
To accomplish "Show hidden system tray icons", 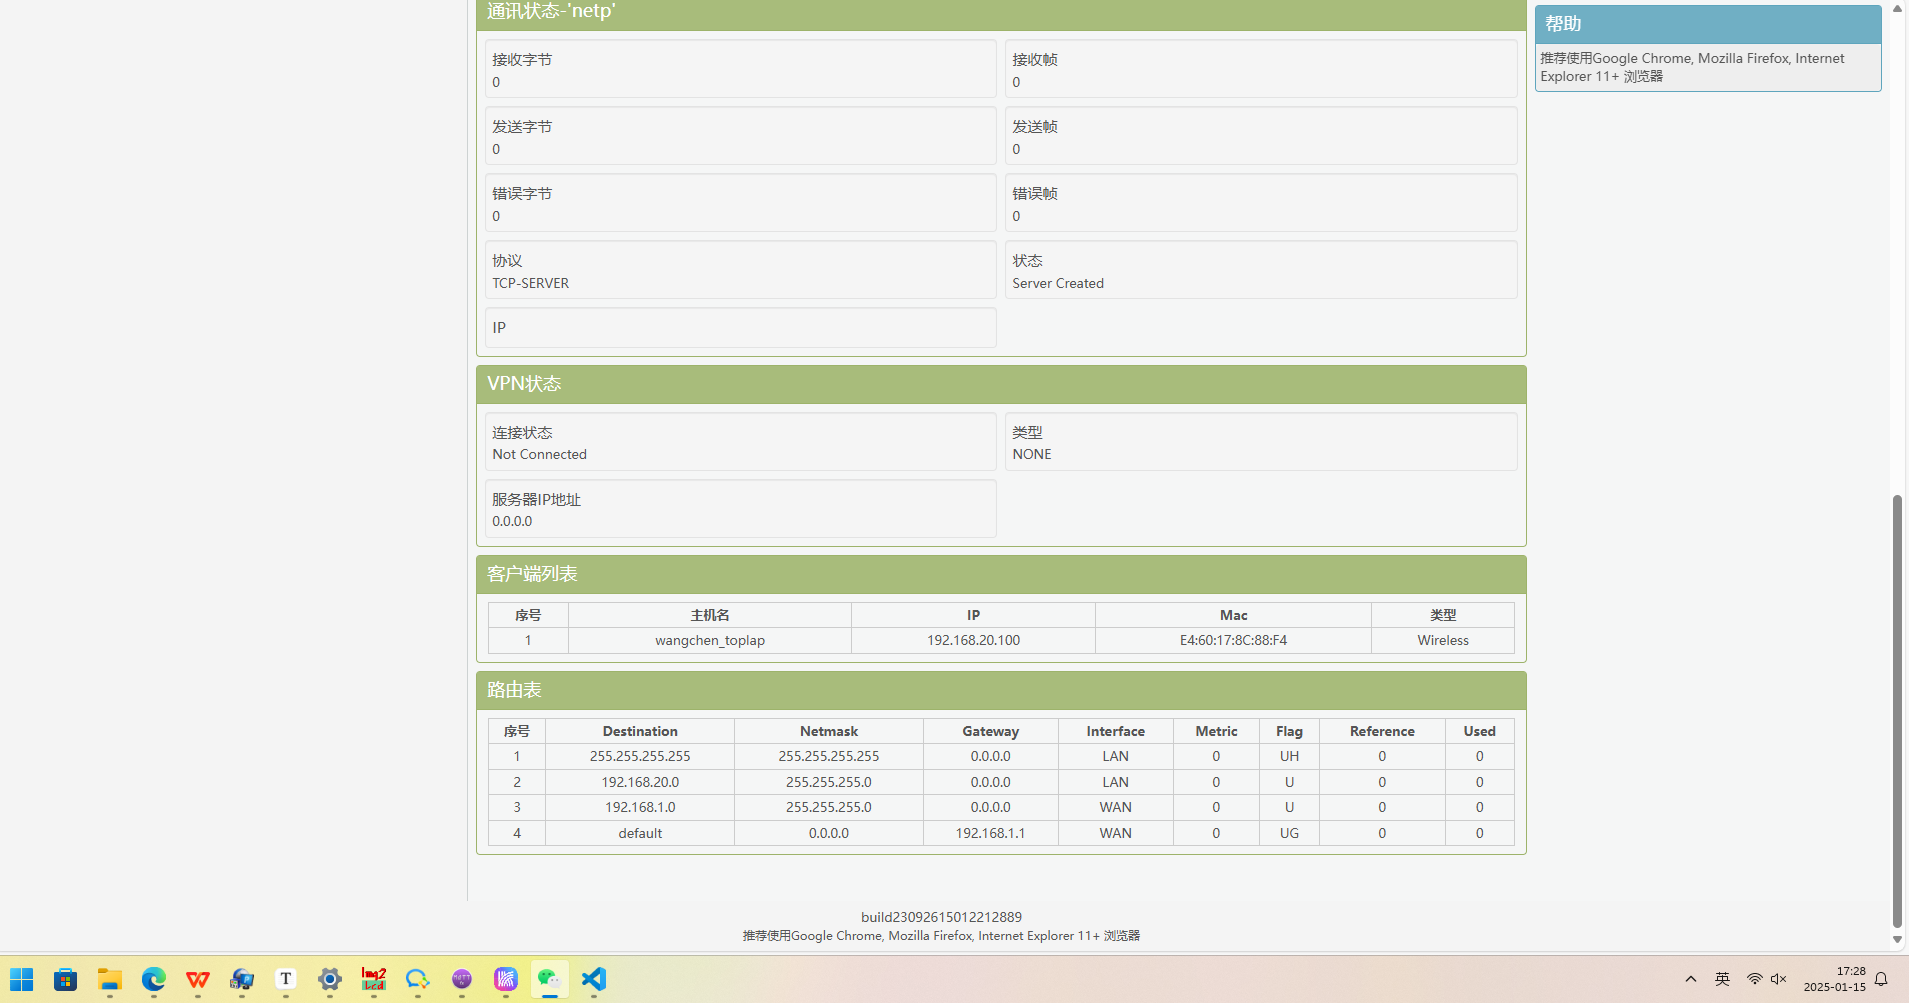I will (1691, 979).
